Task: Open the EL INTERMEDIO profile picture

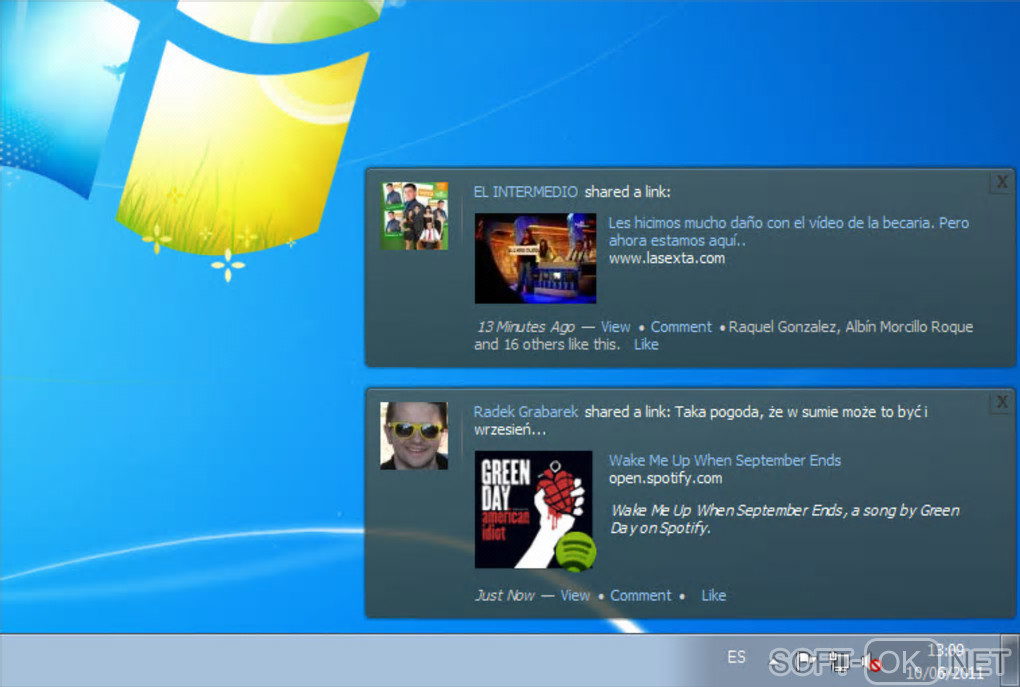Action: pos(414,216)
